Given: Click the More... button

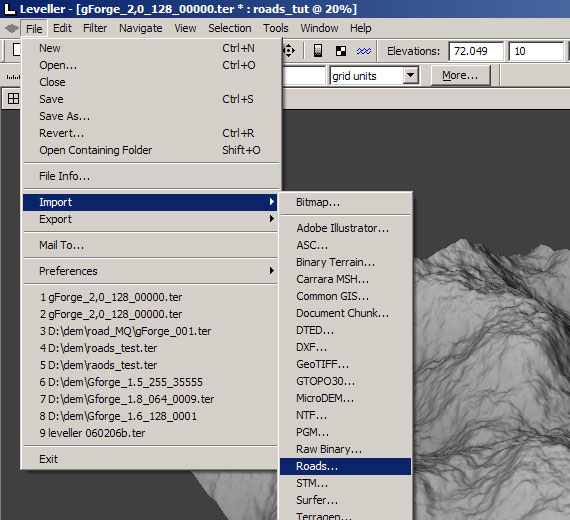Looking at the screenshot, I should pyautogui.click(x=460, y=75).
